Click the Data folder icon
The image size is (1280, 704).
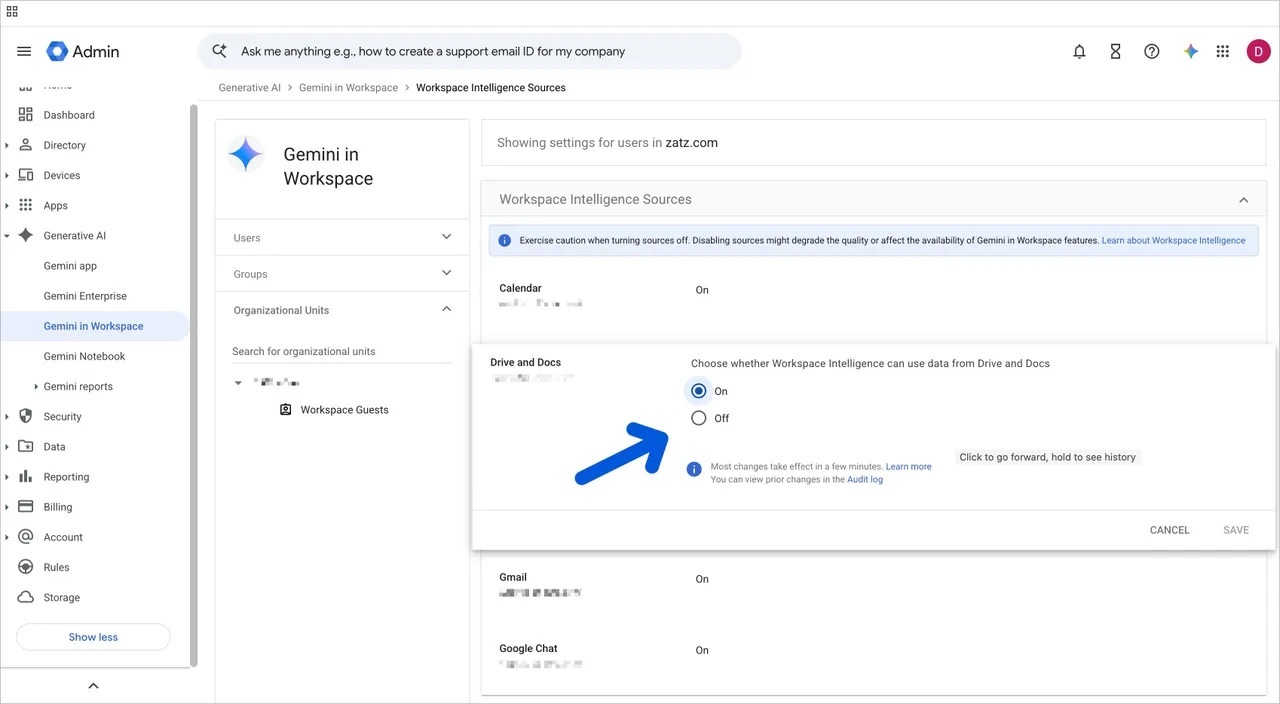pyautogui.click(x=26, y=446)
